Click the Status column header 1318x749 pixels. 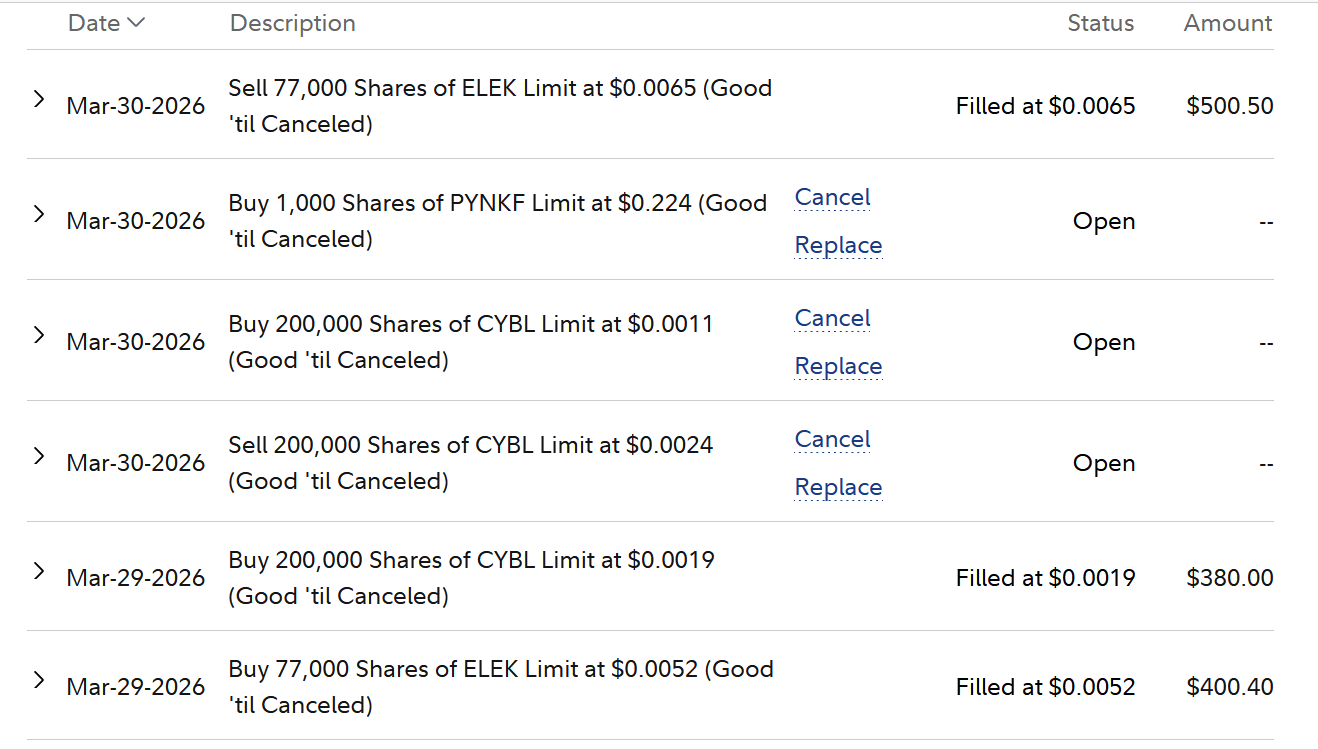point(1100,23)
